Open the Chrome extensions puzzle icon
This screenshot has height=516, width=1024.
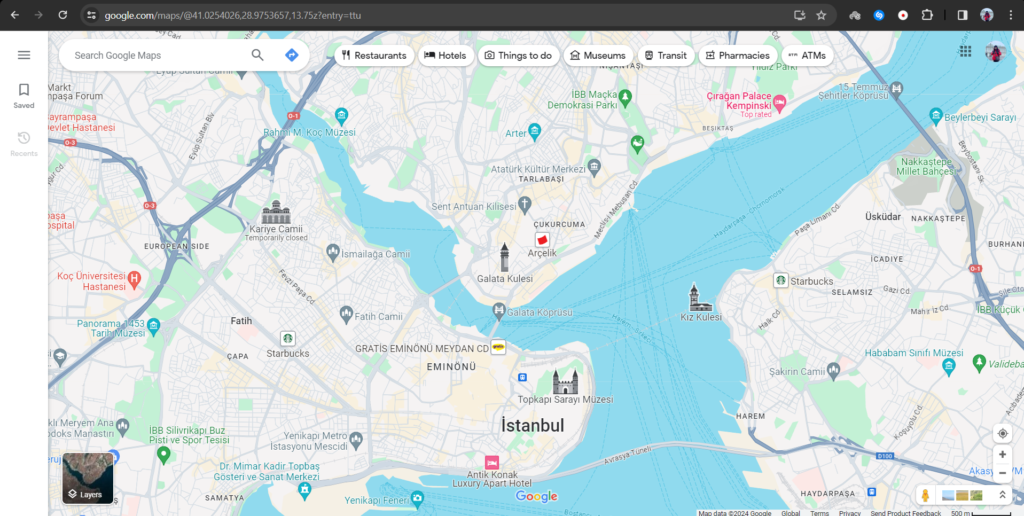pyautogui.click(x=927, y=15)
